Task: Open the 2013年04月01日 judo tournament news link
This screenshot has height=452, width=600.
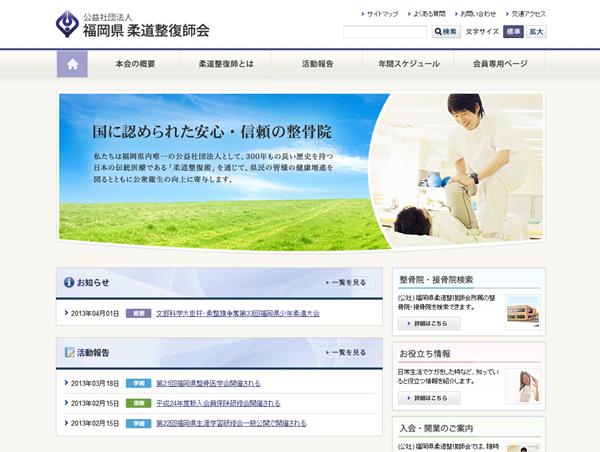Action: tap(238, 313)
